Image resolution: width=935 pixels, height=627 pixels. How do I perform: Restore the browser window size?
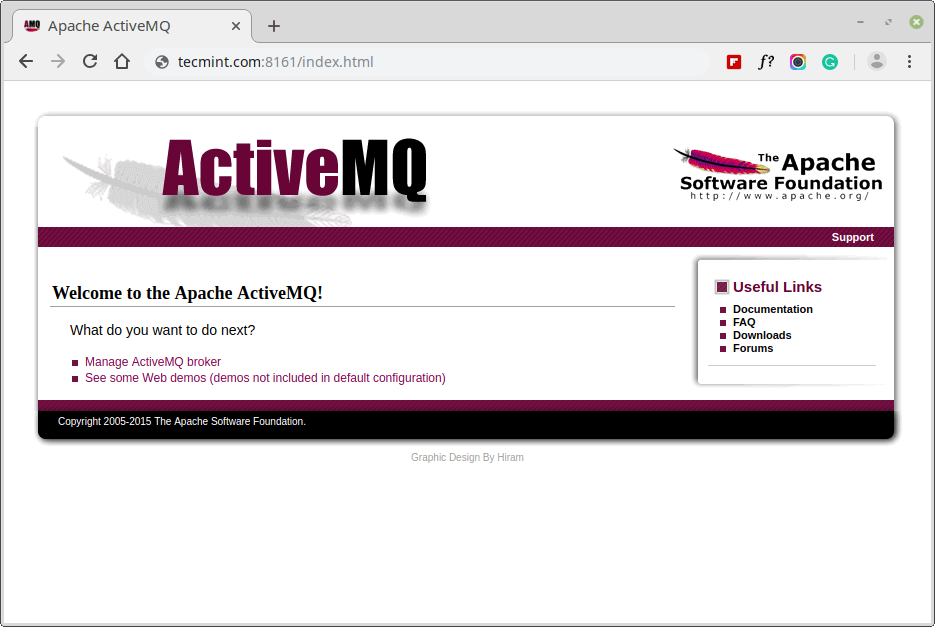(x=888, y=22)
